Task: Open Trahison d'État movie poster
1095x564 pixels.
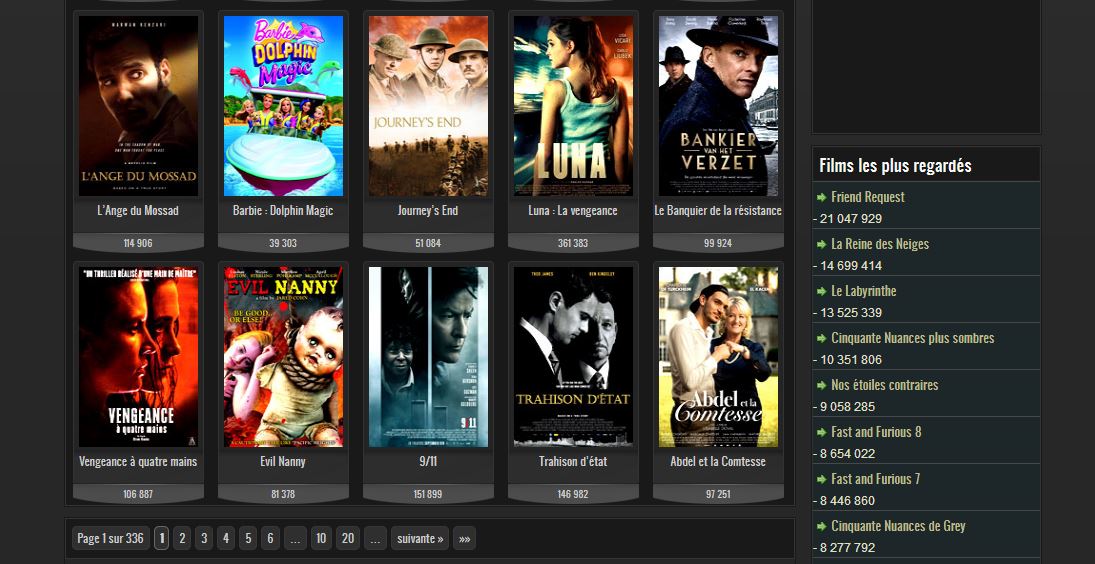Action: point(573,357)
